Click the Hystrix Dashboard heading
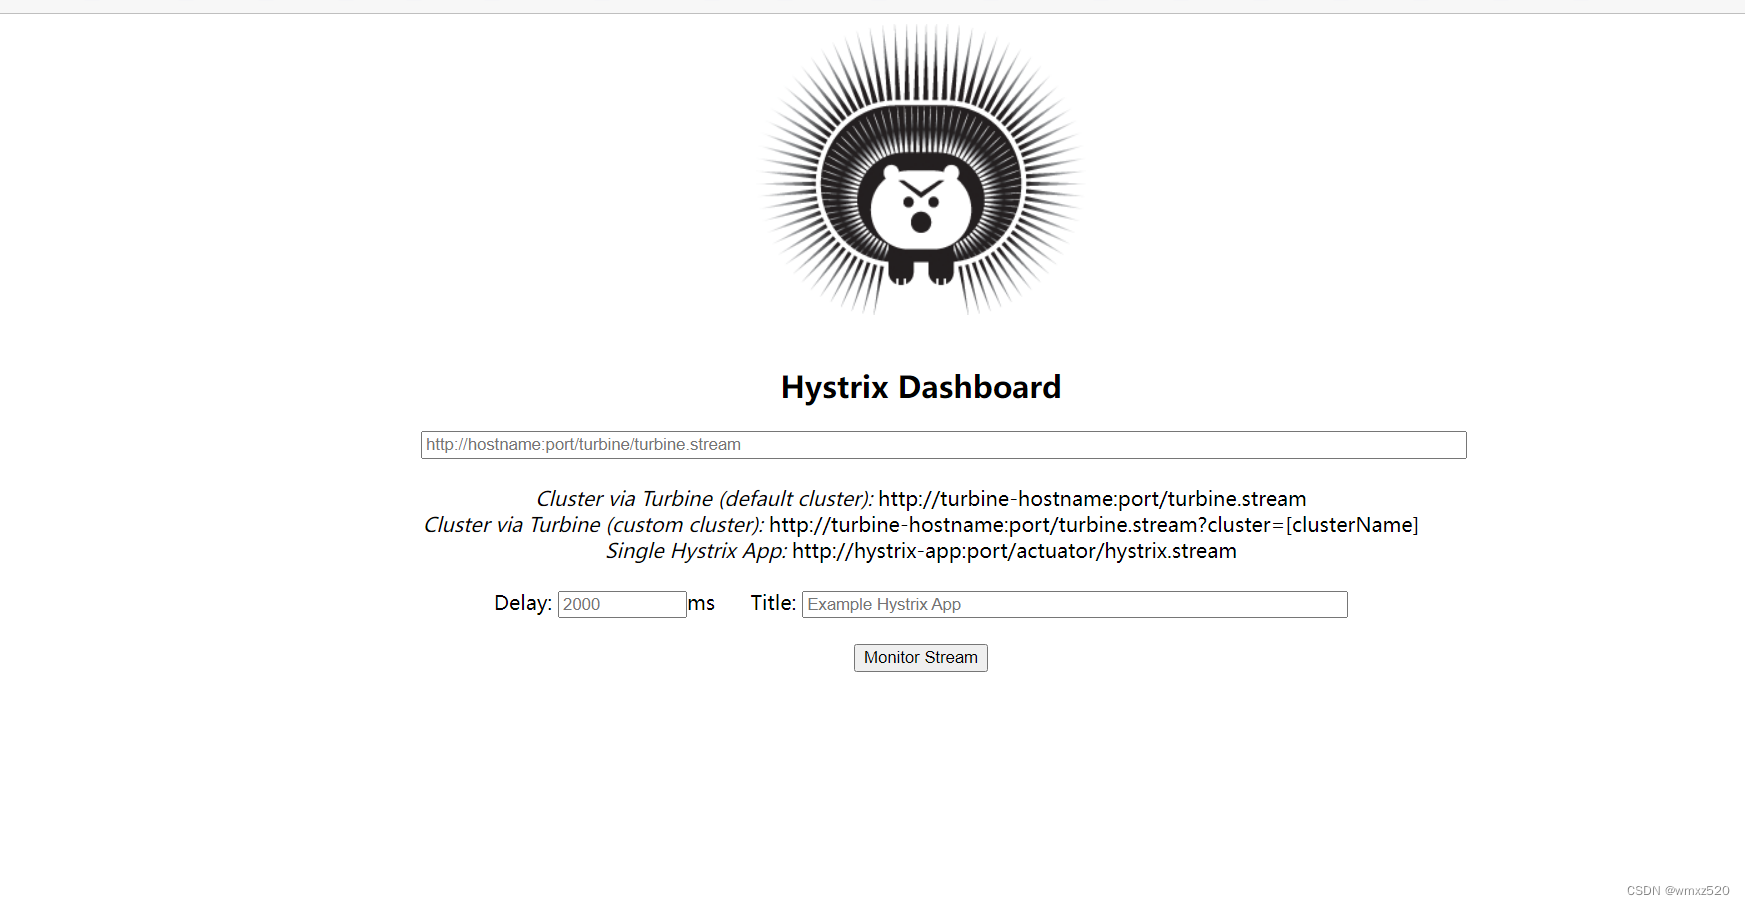Viewport: 1745px width, 905px height. 921,387
